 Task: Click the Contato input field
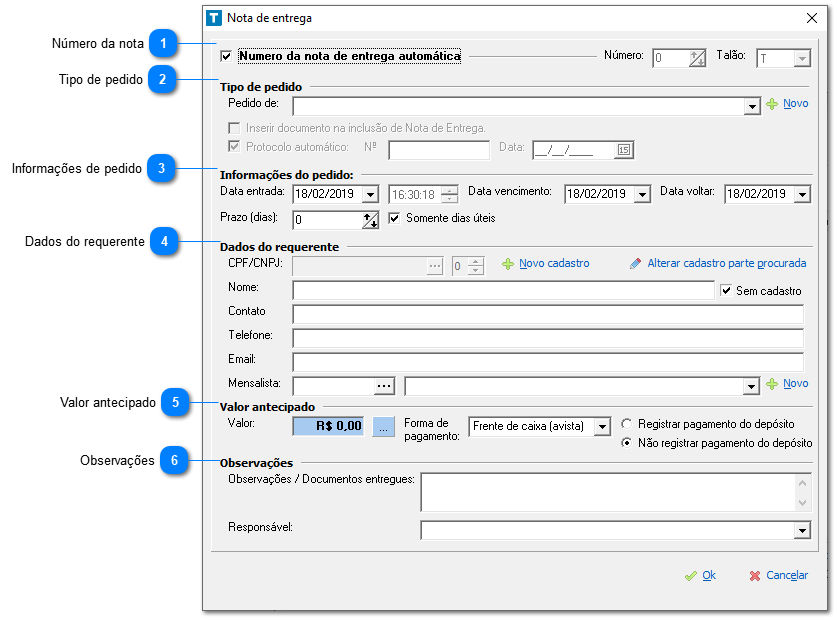coord(548,315)
